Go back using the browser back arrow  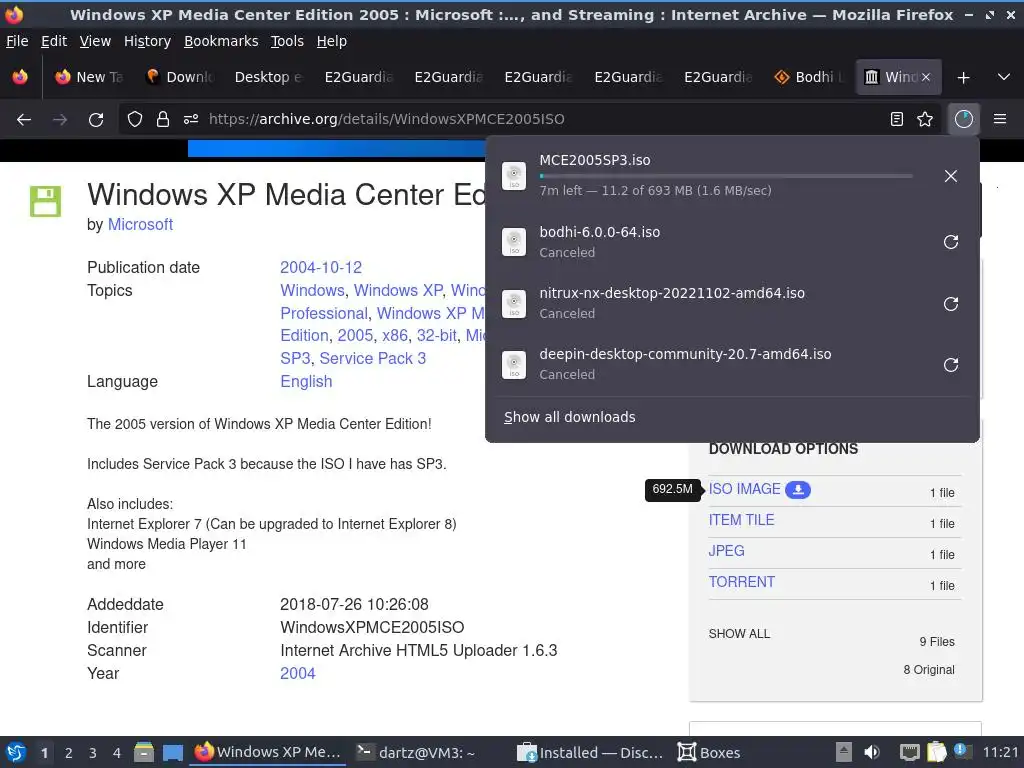[24, 120]
